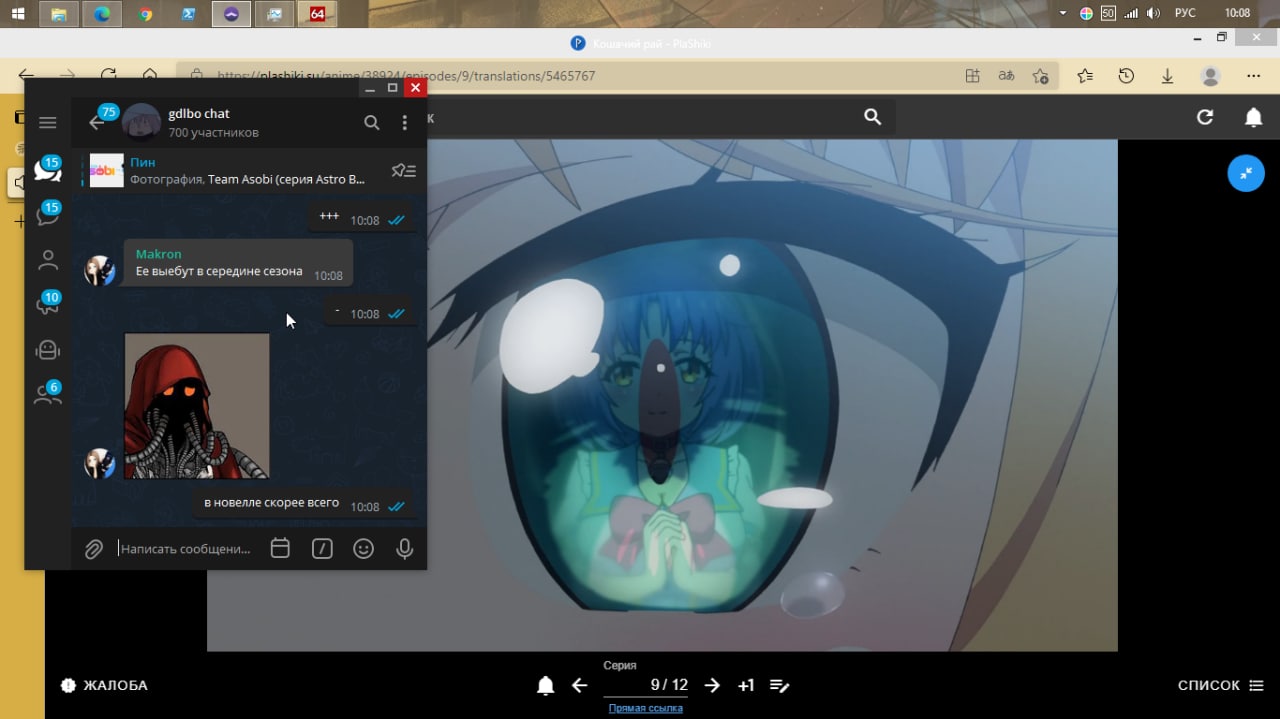Click the volume speaker tray icon
The width and height of the screenshot is (1280, 719).
pos(1153,13)
